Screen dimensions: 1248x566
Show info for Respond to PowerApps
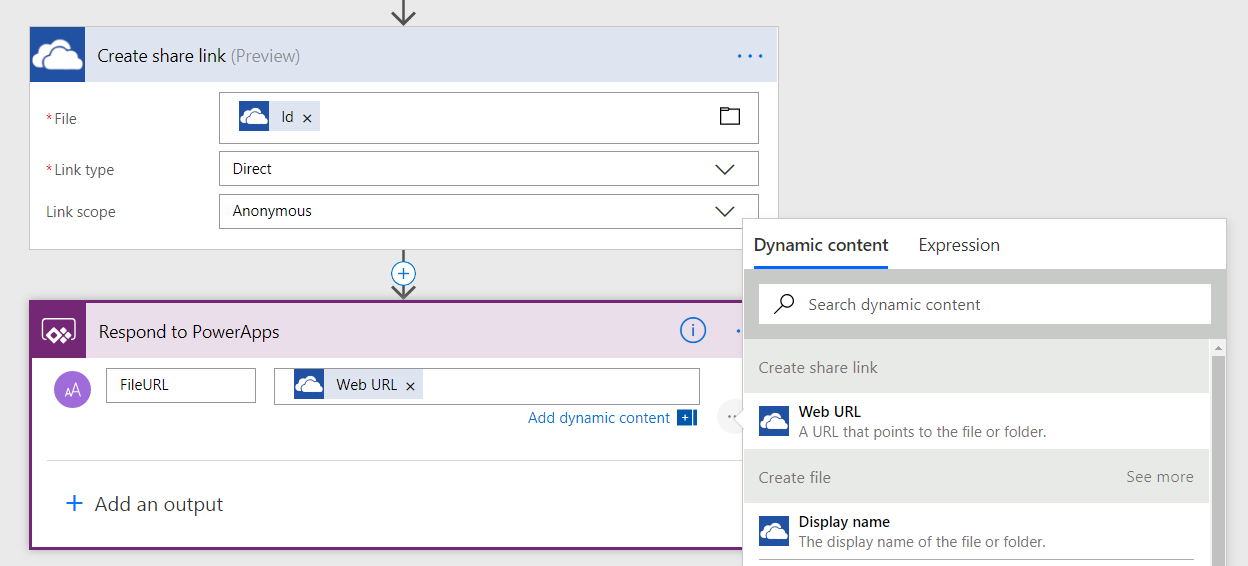point(693,331)
